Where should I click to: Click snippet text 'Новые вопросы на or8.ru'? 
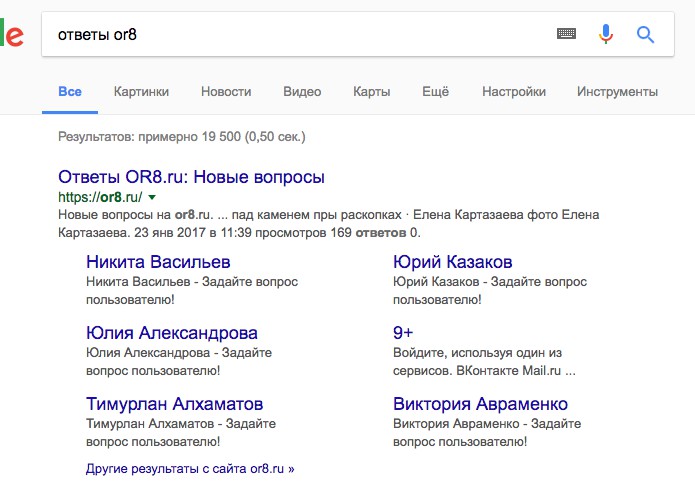click(x=135, y=215)
